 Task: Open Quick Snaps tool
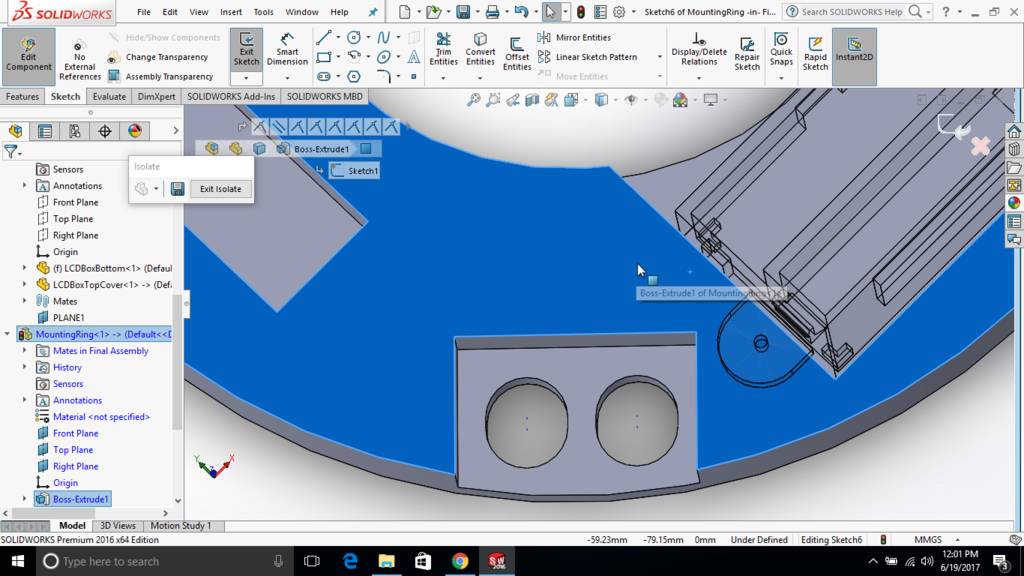(781, 50)
